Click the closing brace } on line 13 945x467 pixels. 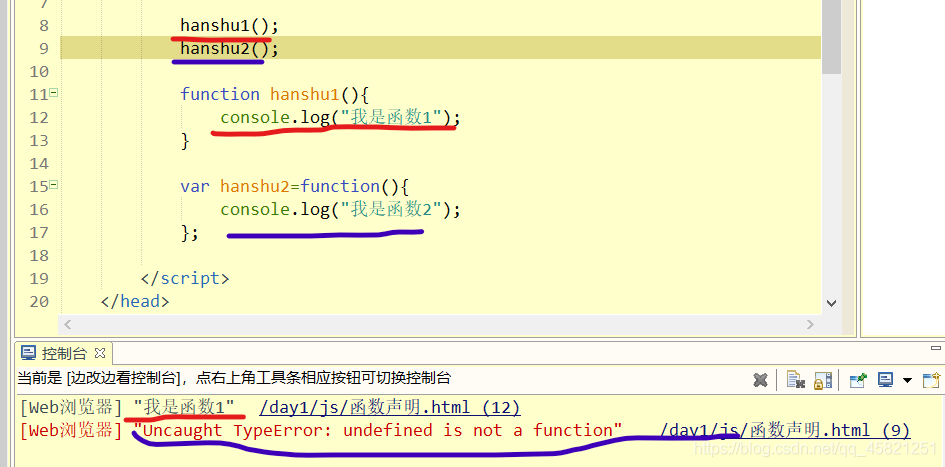tap(185, 140)
